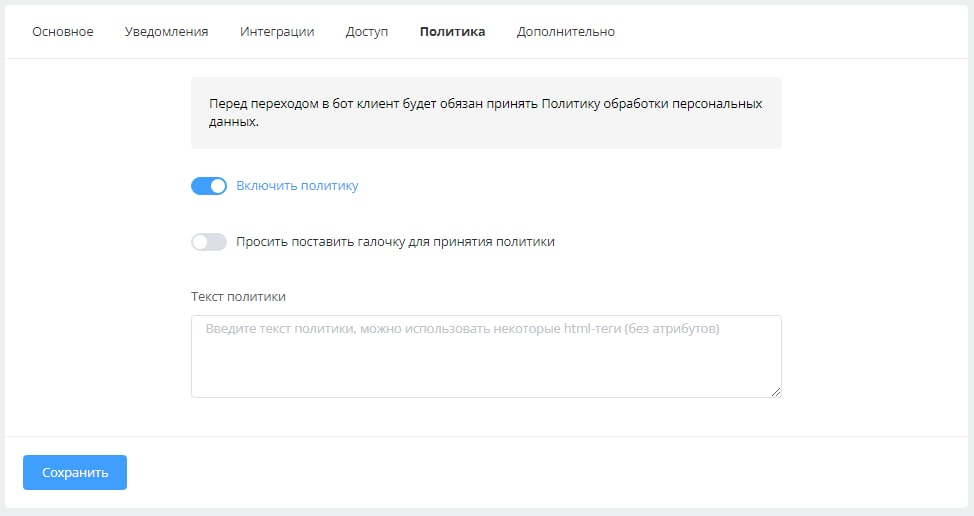
Task: Click the Просить поставить галочку label text
Action: pos(395,242)
